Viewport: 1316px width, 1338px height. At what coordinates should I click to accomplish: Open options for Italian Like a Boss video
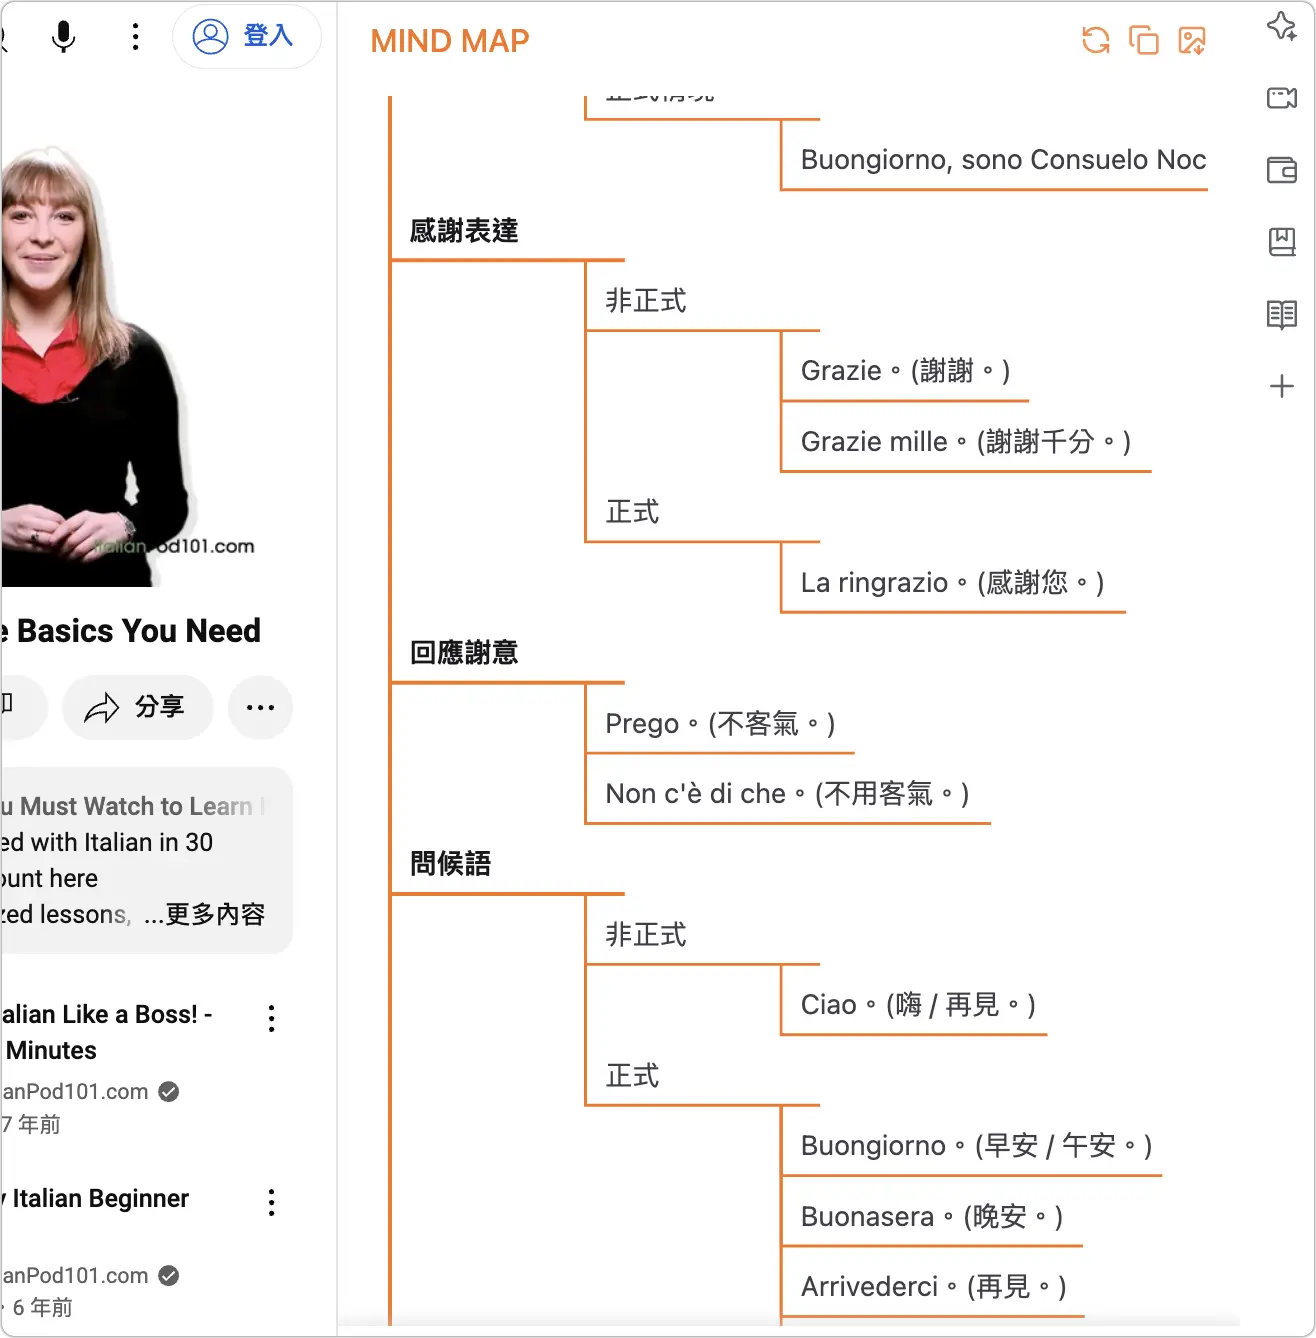[x=272, y=1018]
